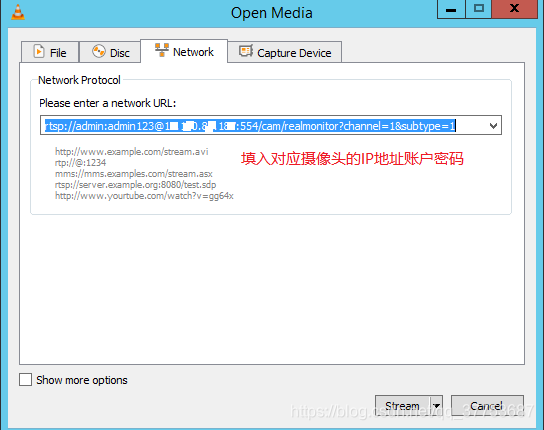Click the VLC cone icon in title bar

(18, 12)
